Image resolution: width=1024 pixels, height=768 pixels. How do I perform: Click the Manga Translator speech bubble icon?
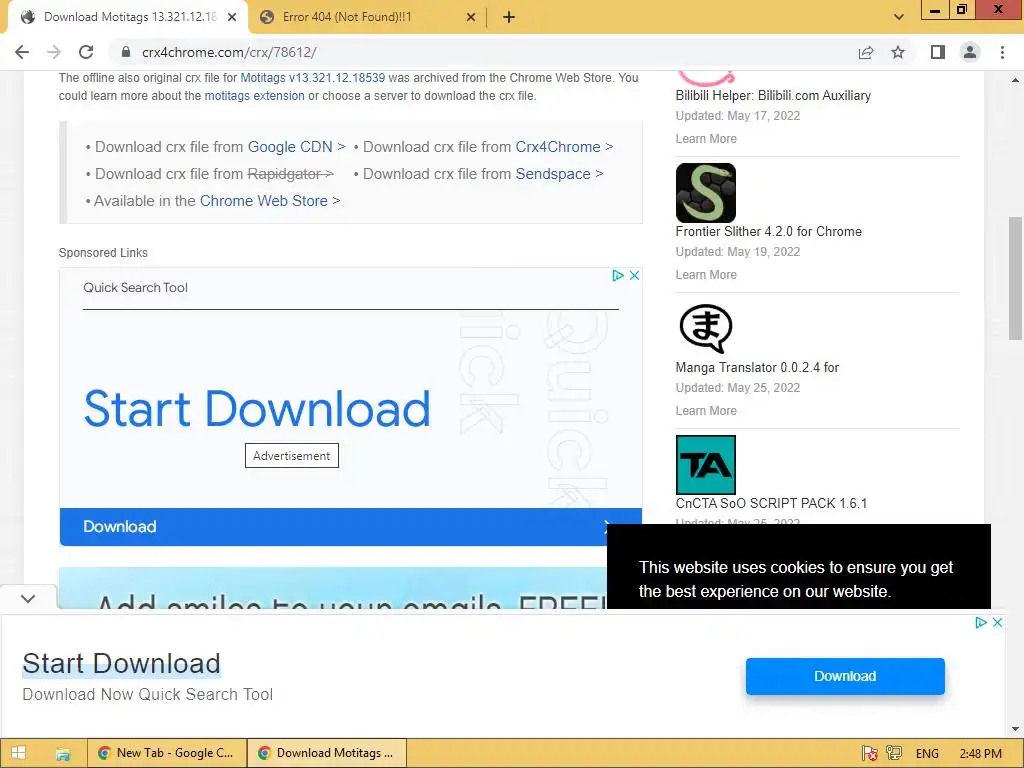click(706, 328)
